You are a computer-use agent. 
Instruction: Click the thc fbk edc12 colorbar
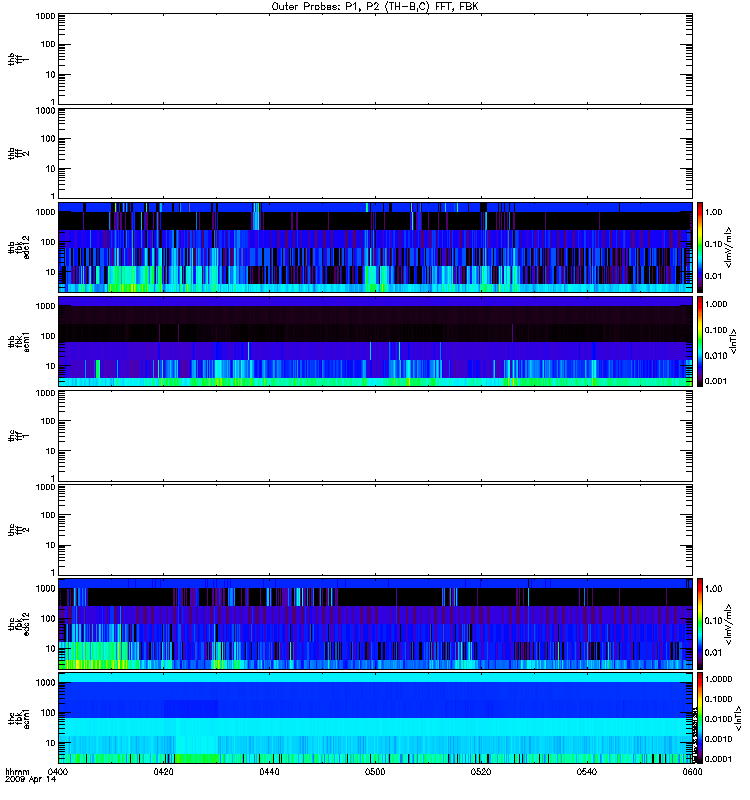[x=700, y=623]
